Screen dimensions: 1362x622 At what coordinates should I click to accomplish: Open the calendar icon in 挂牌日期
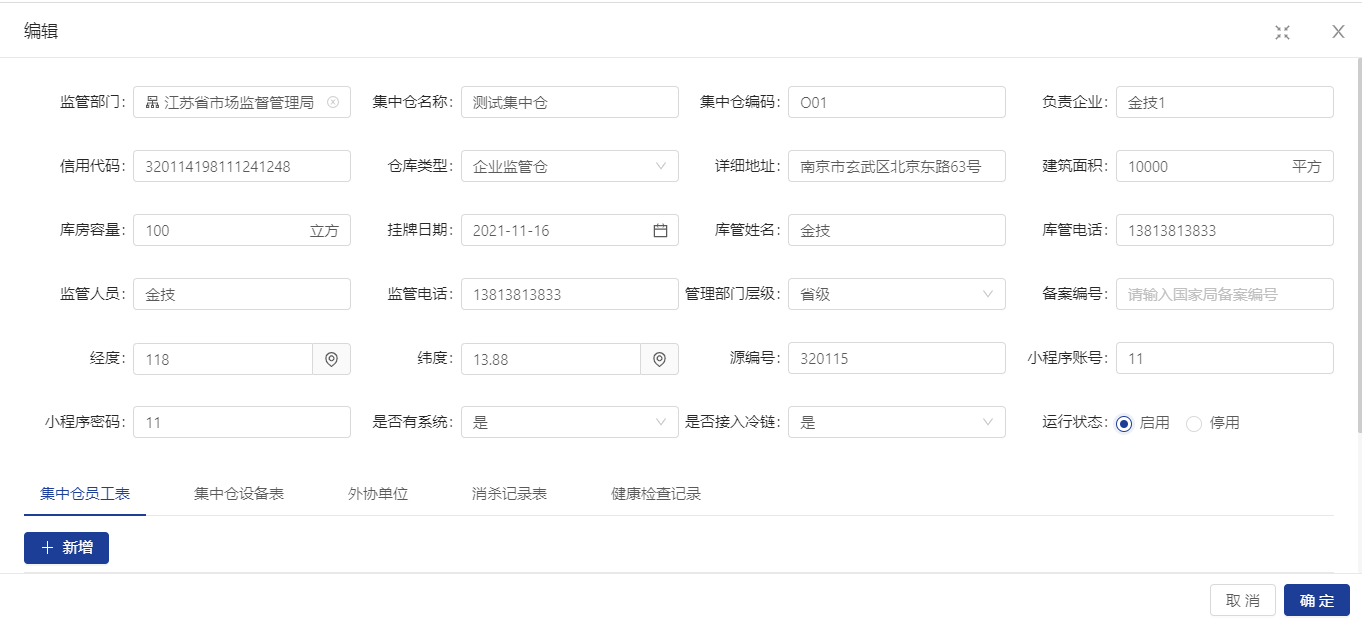660,231
